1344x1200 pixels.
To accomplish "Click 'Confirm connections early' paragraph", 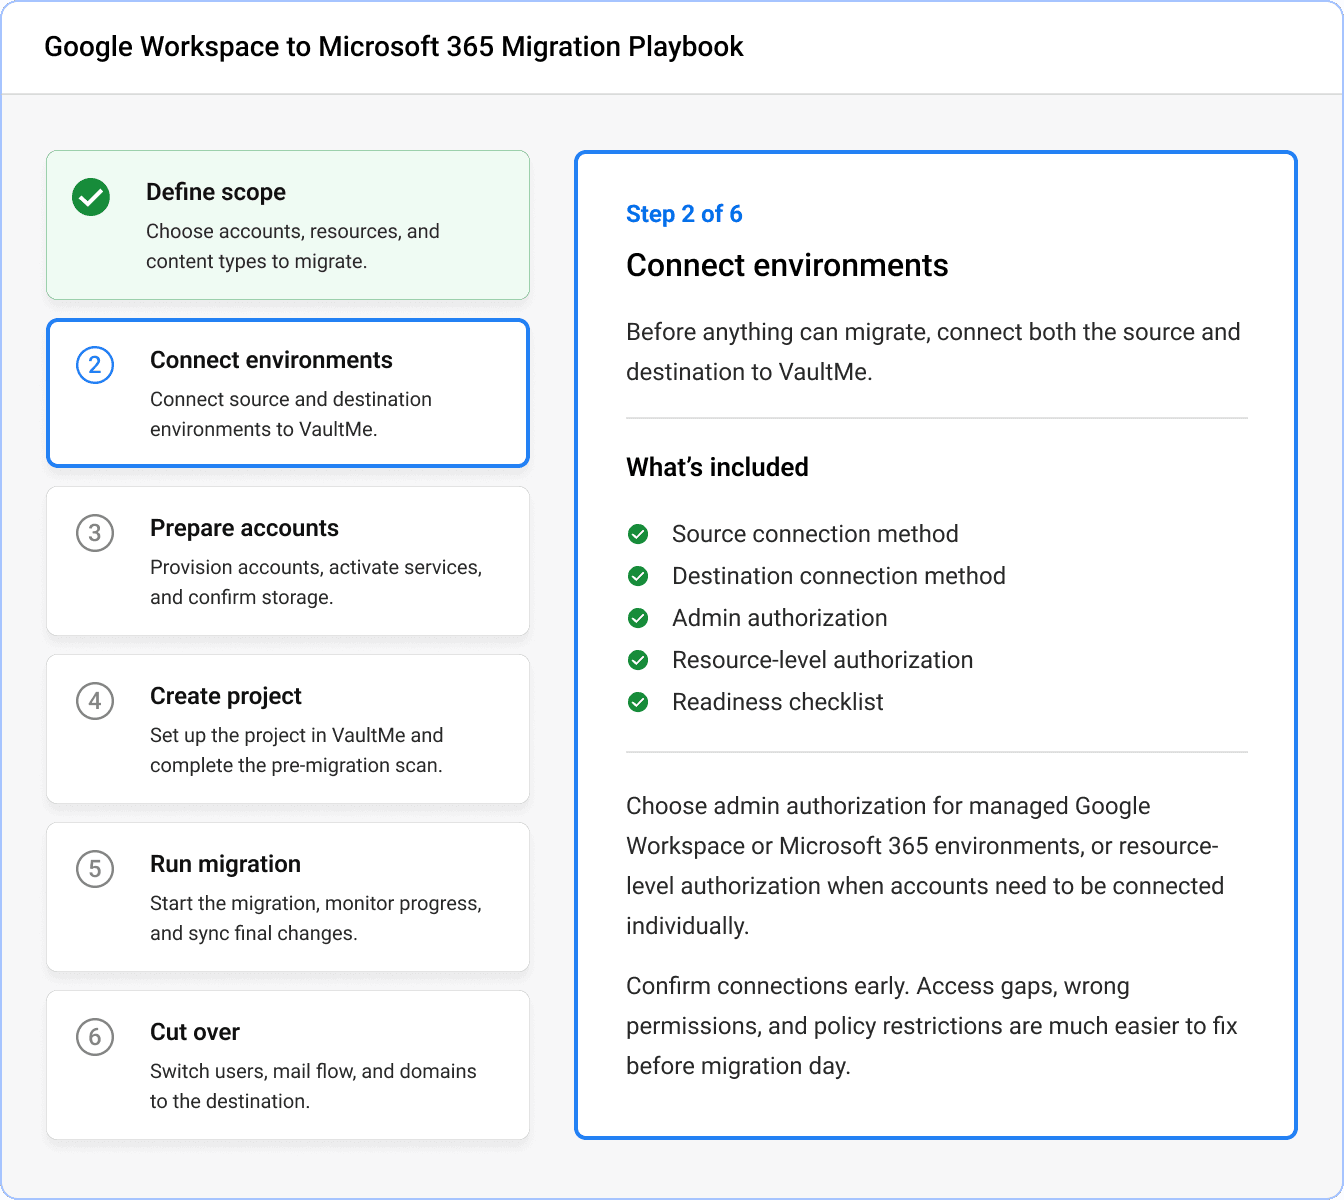I will click(932, 1026).
